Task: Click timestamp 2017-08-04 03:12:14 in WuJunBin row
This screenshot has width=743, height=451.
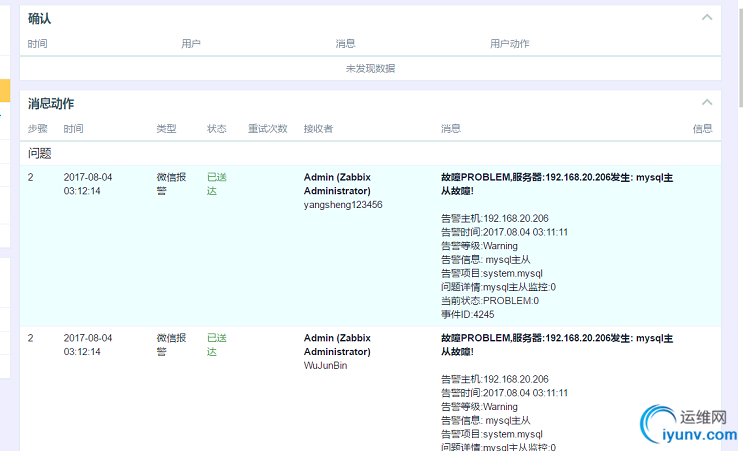Action: coord(88,345)
